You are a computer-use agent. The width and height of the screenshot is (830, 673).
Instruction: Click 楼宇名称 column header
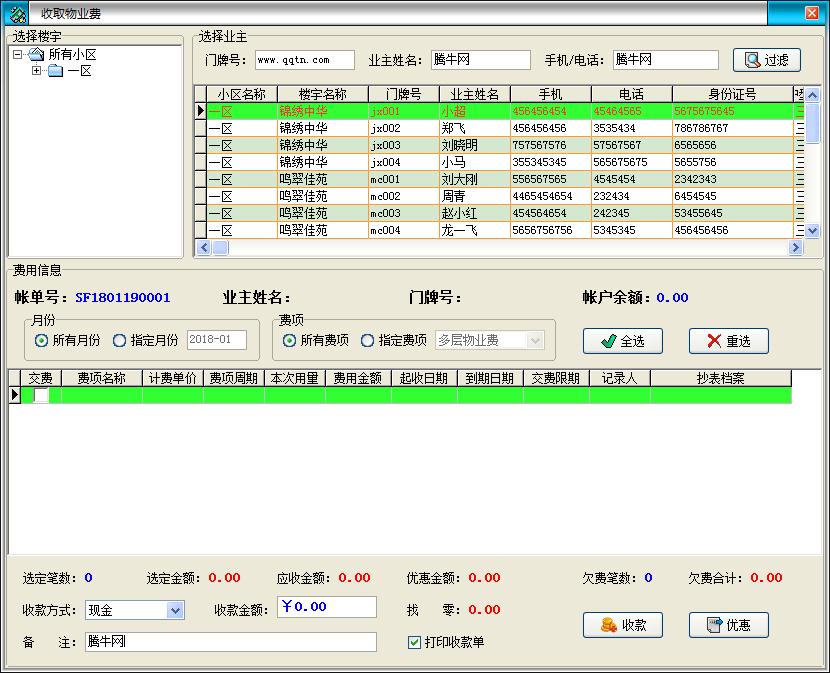[322, 94]
